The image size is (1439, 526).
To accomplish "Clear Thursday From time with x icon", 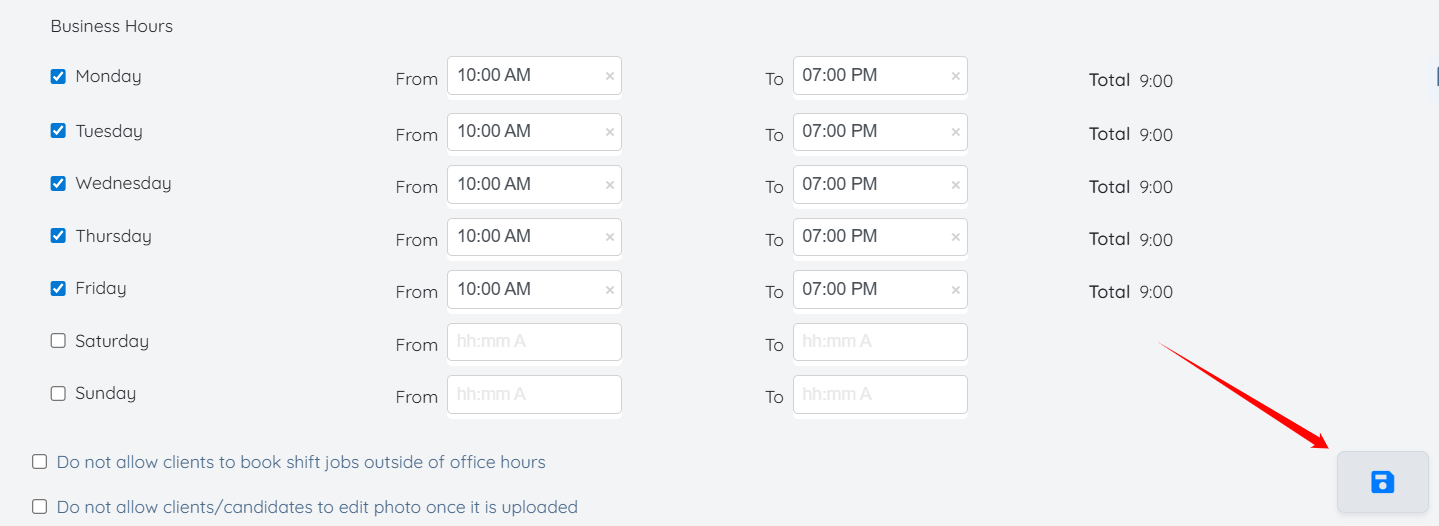I will [x=609, y=237].
